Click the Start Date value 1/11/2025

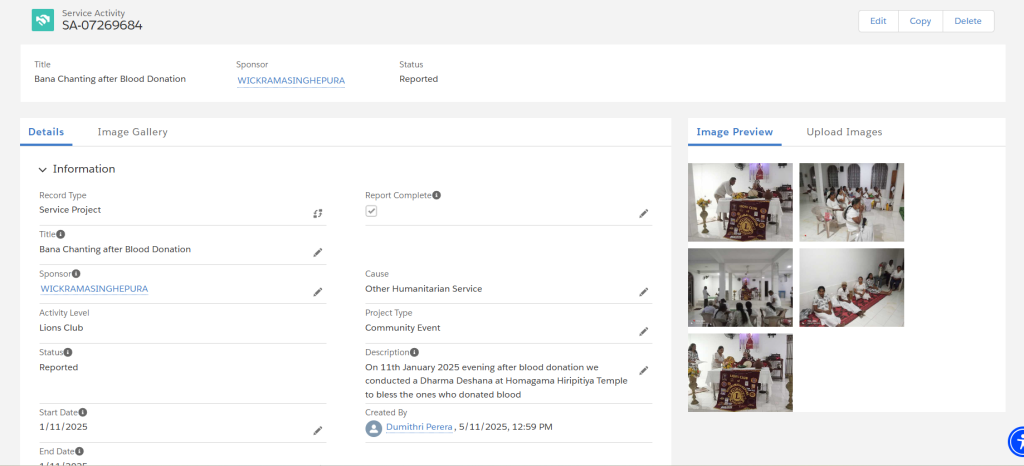(x=63, y=427)
